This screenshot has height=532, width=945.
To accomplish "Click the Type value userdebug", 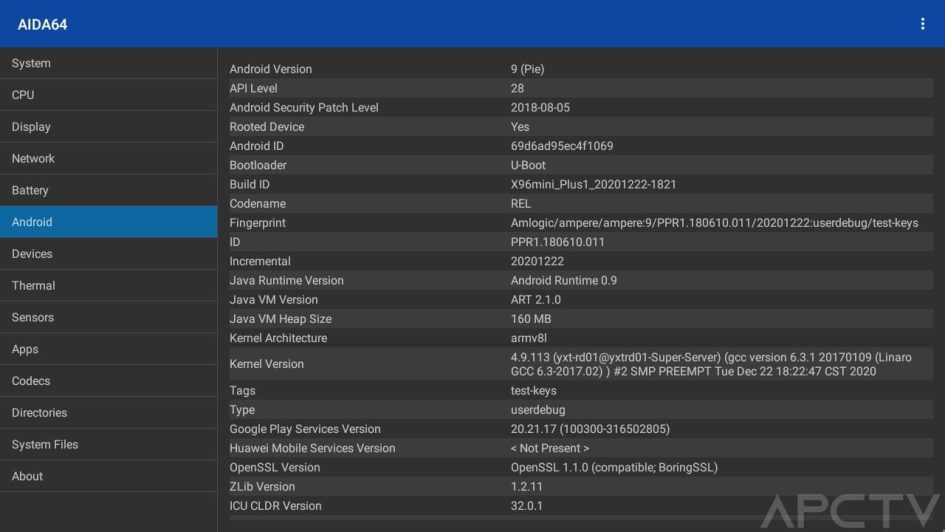I will coord(538,410).
